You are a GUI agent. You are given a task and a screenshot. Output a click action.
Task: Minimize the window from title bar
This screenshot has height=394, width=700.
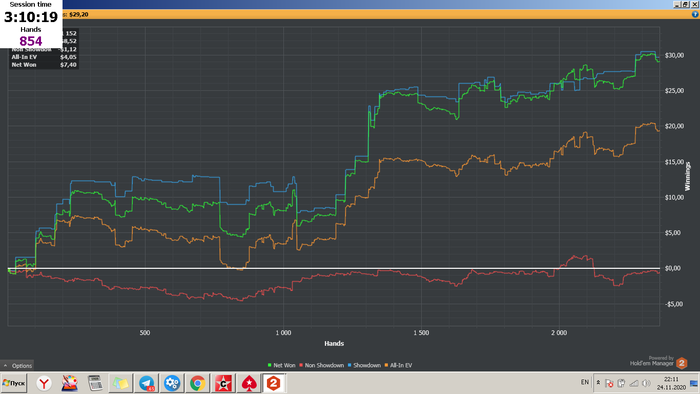coord(677,4)
